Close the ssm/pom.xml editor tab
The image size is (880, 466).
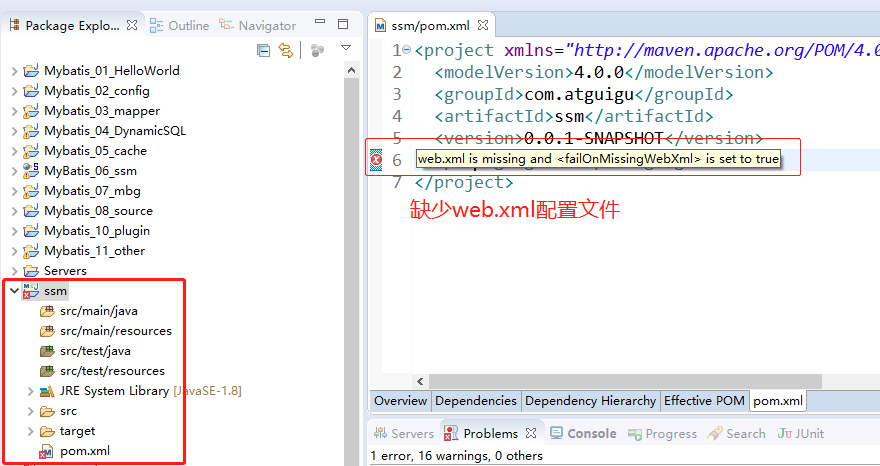tap(483, 25)
